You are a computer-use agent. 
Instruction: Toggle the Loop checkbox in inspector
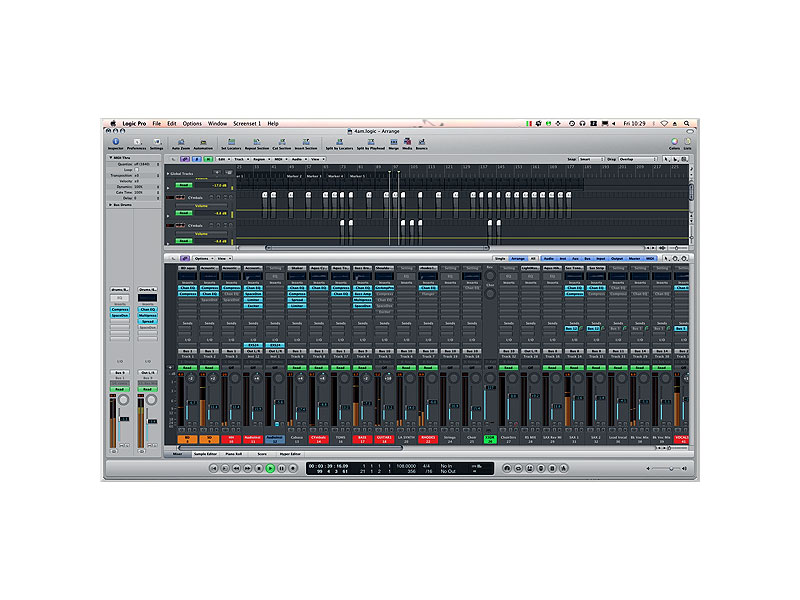pyautogui.click(x=136, y=169)
